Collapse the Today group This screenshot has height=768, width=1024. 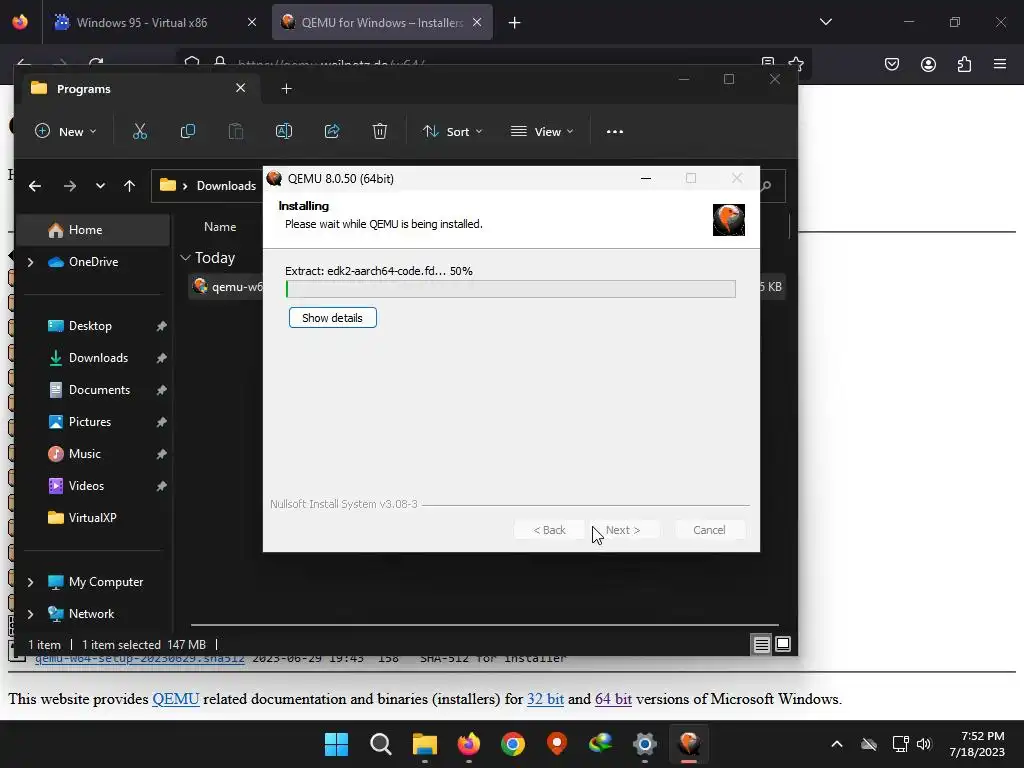click(185, 258)
